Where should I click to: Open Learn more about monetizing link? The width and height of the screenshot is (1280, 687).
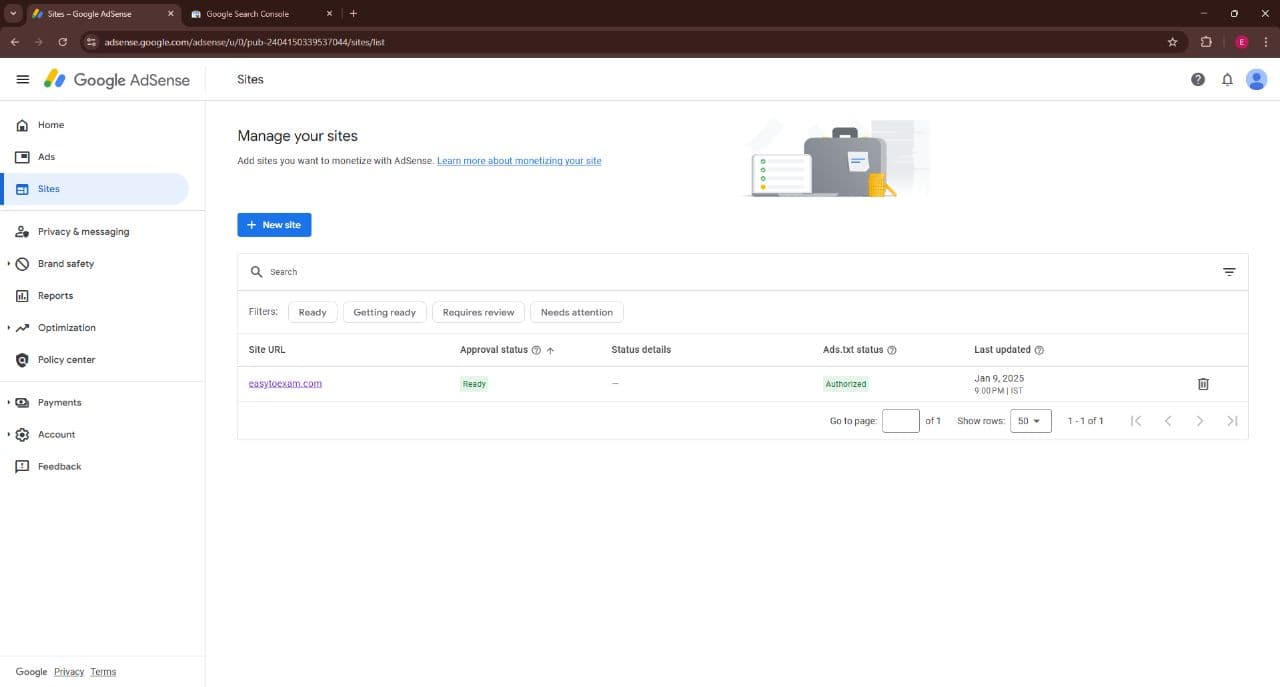click(x=519, y=161)
